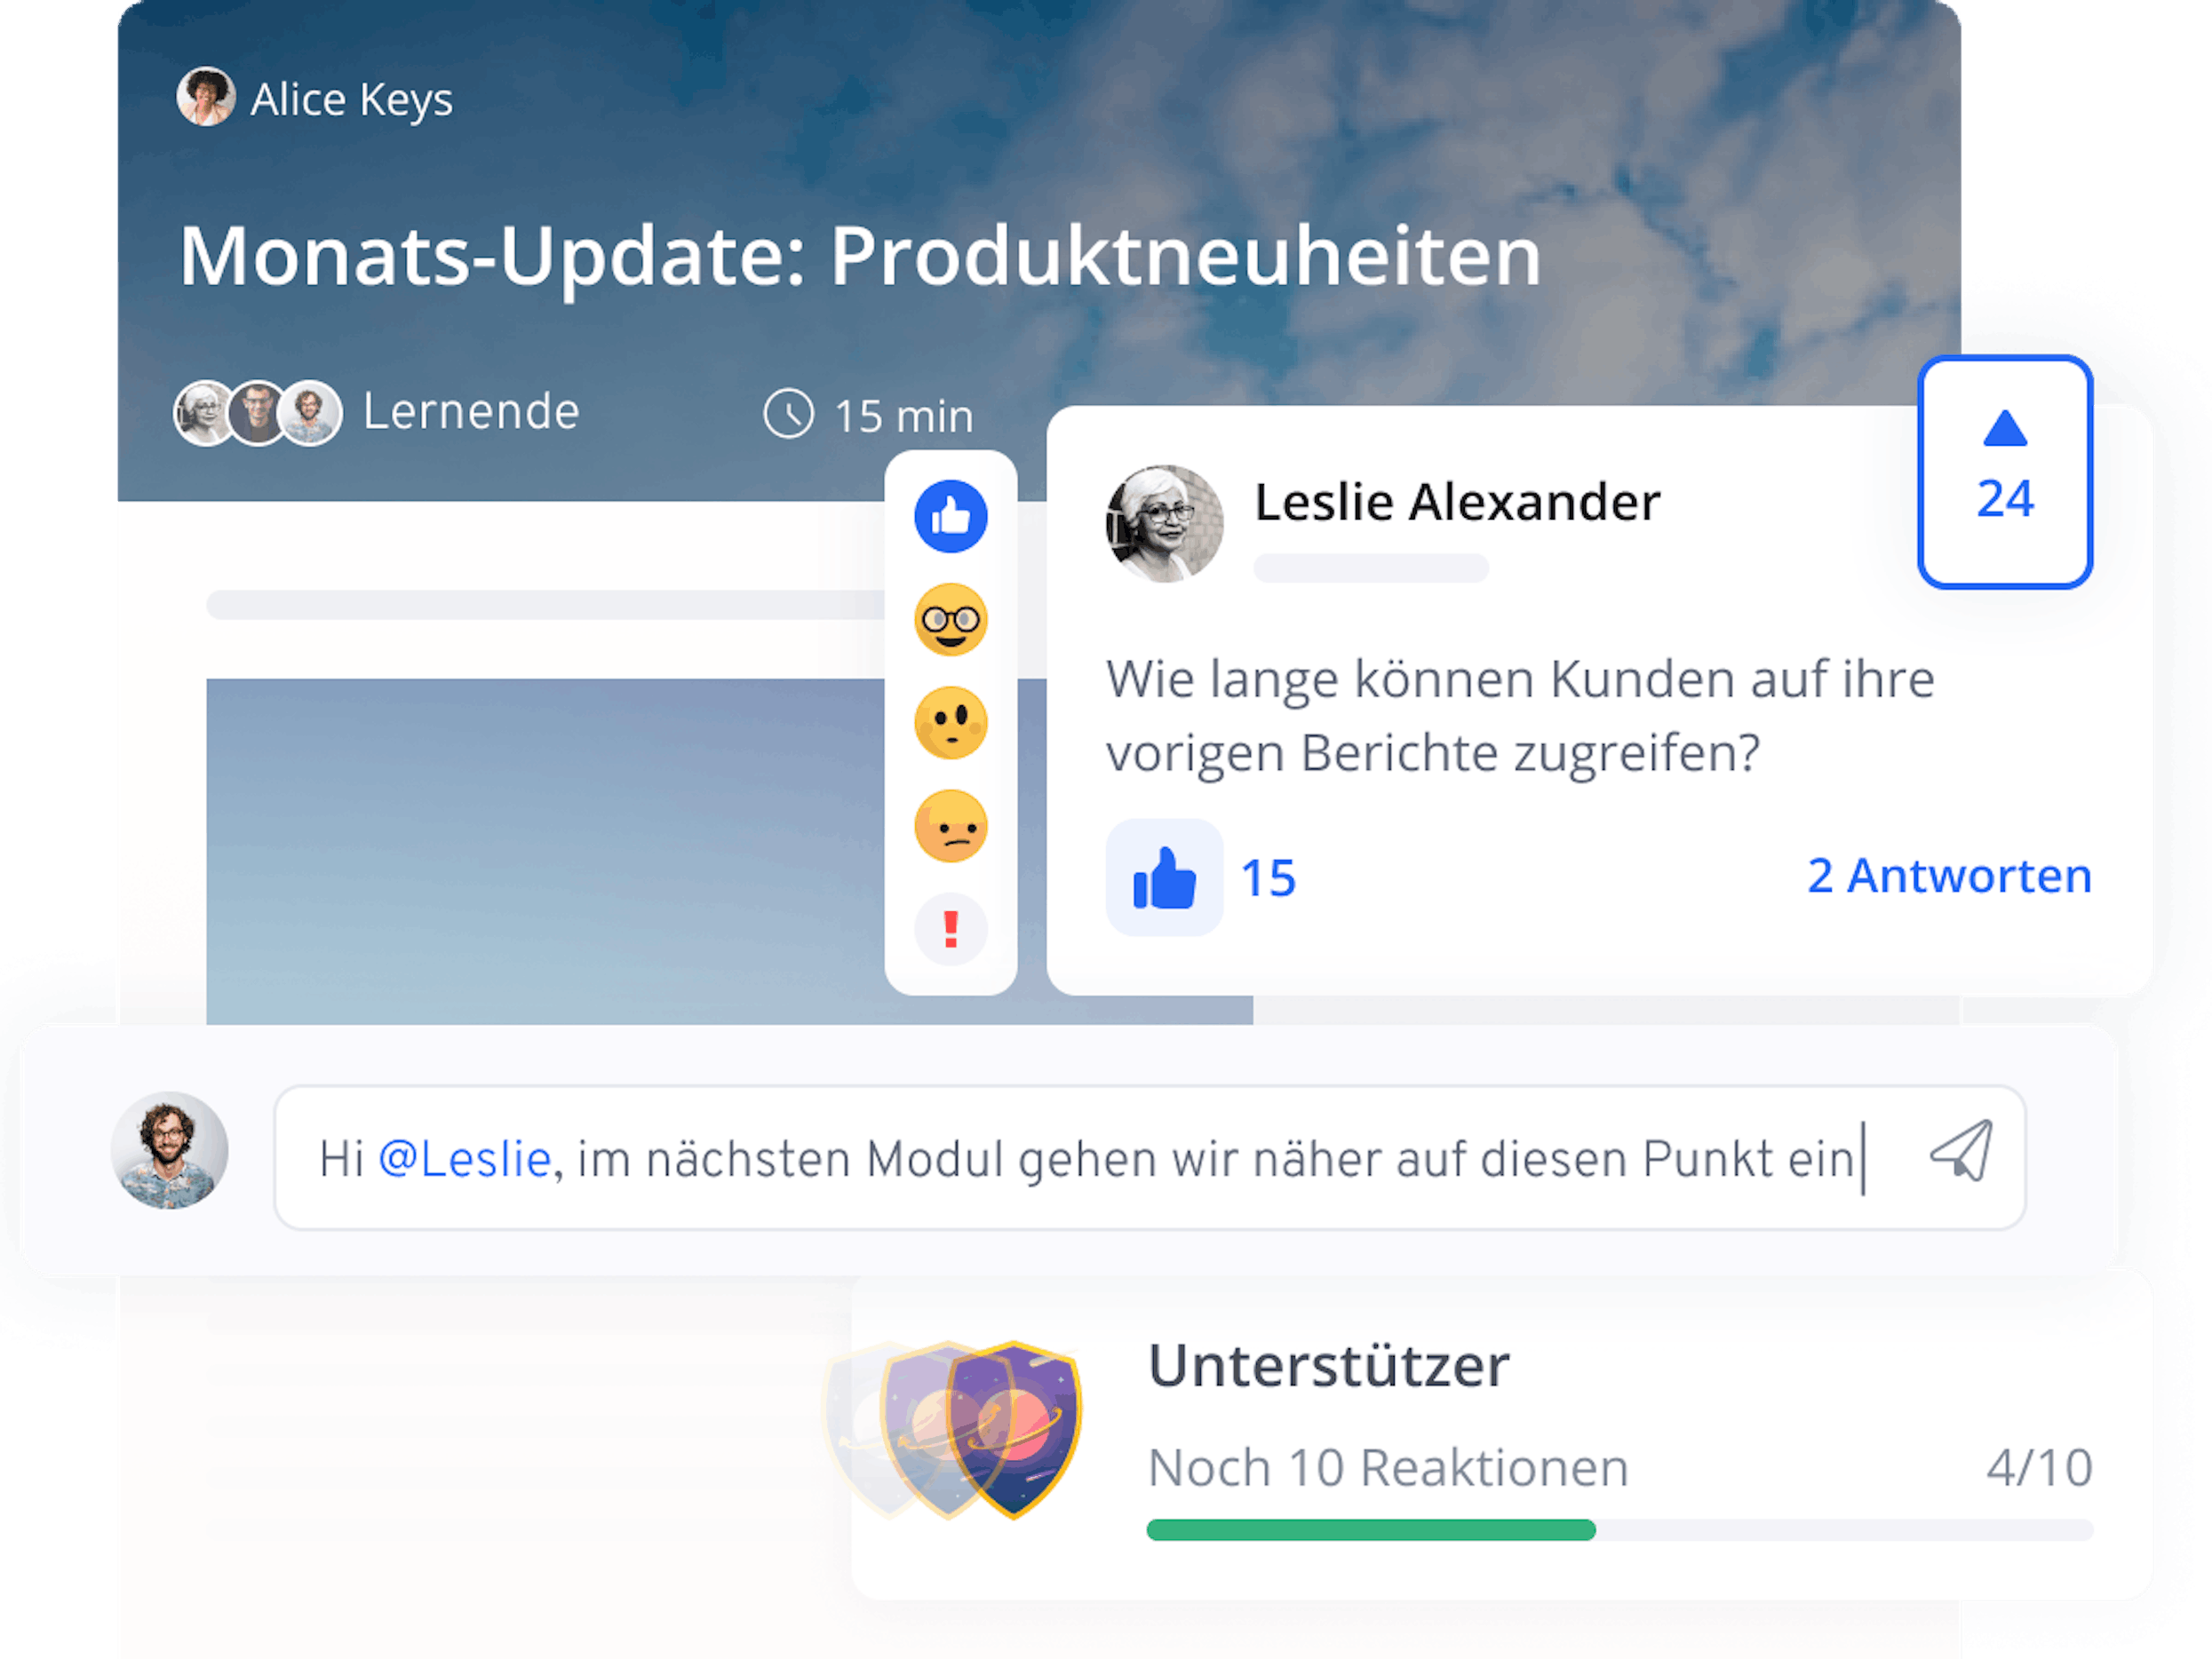2212x1659 pixels.
Task: Upvote the post using the arrow above 24
Action: (2005, 434)
